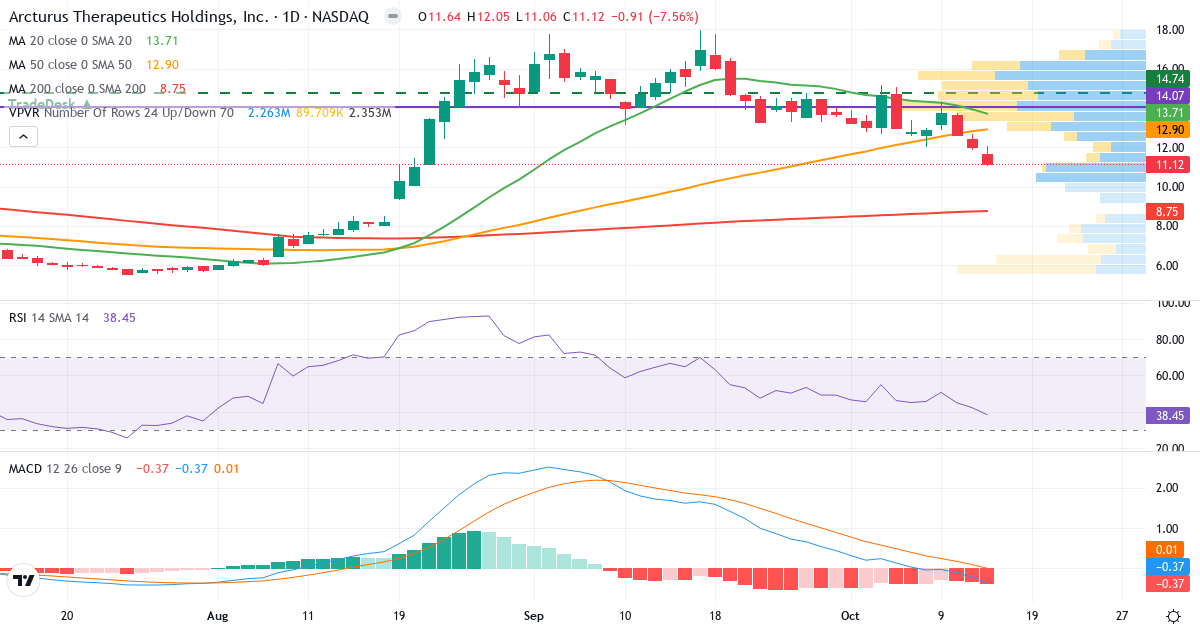
Task: Click the 89.709K VPVR down volume
Action: pyautogui.click(x=318, y=113)
